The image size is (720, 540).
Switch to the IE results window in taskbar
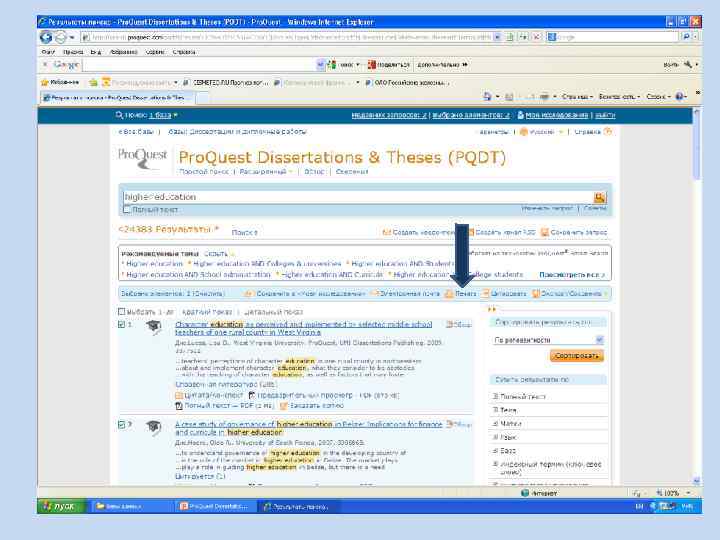point(296,506)
